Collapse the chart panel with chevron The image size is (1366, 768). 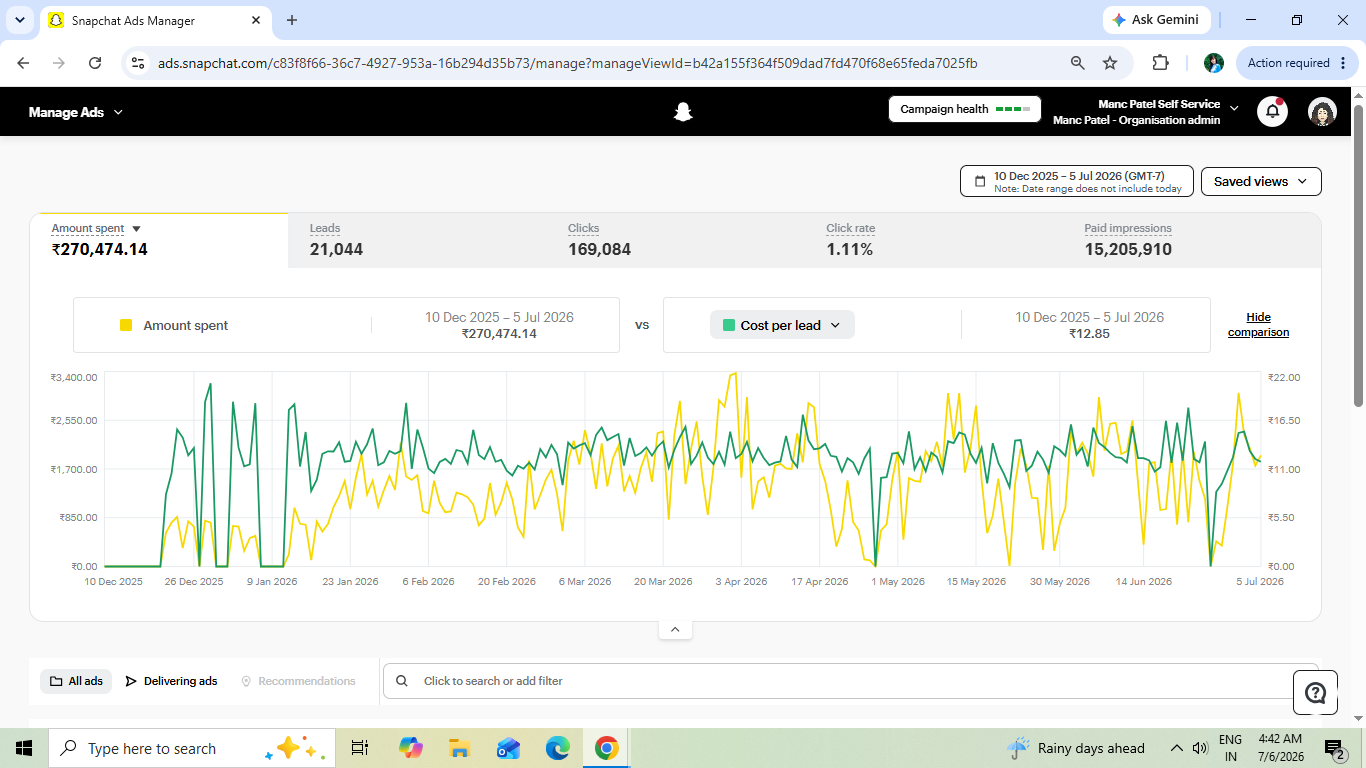(675, 629)
